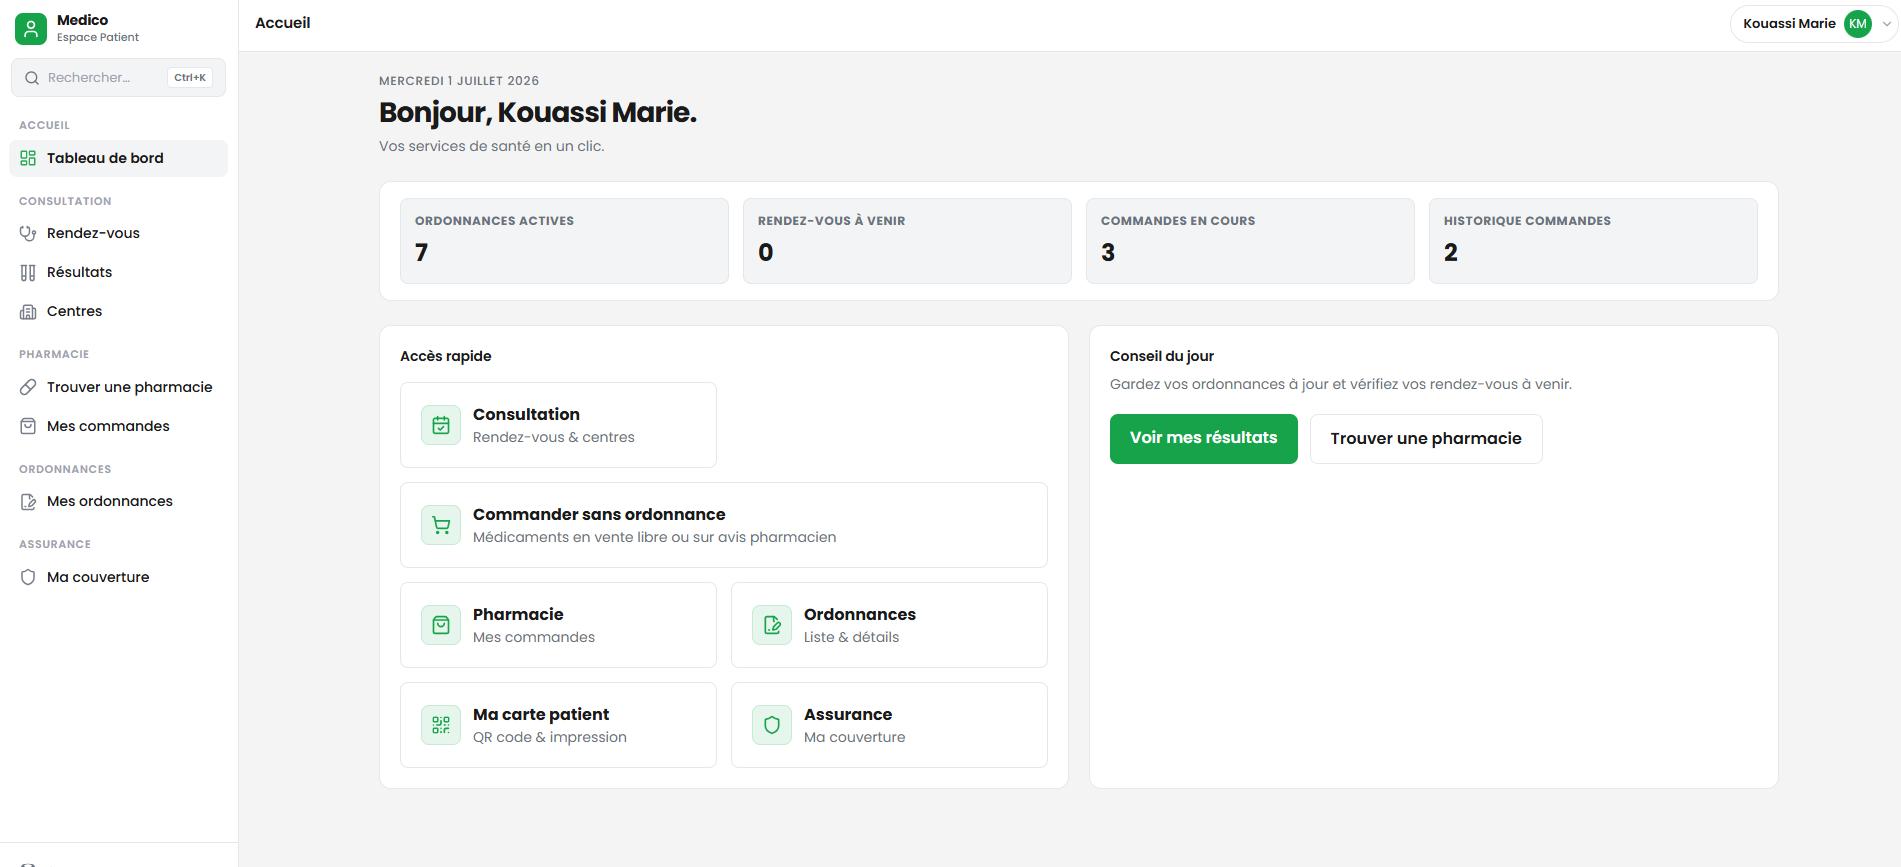Image resolution: width=1901 pixels, height=867 pixels.
Task: Click the search magnifier icon
Action: [32, 78]
